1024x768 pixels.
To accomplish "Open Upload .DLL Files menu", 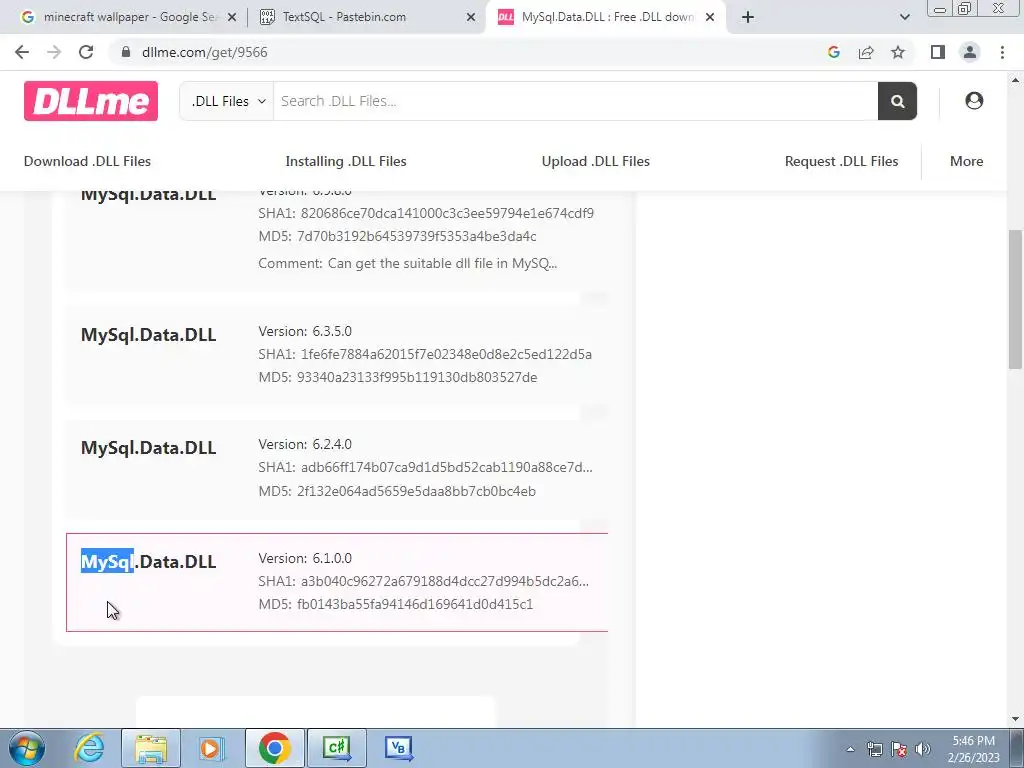I will (x=596, y=161).
